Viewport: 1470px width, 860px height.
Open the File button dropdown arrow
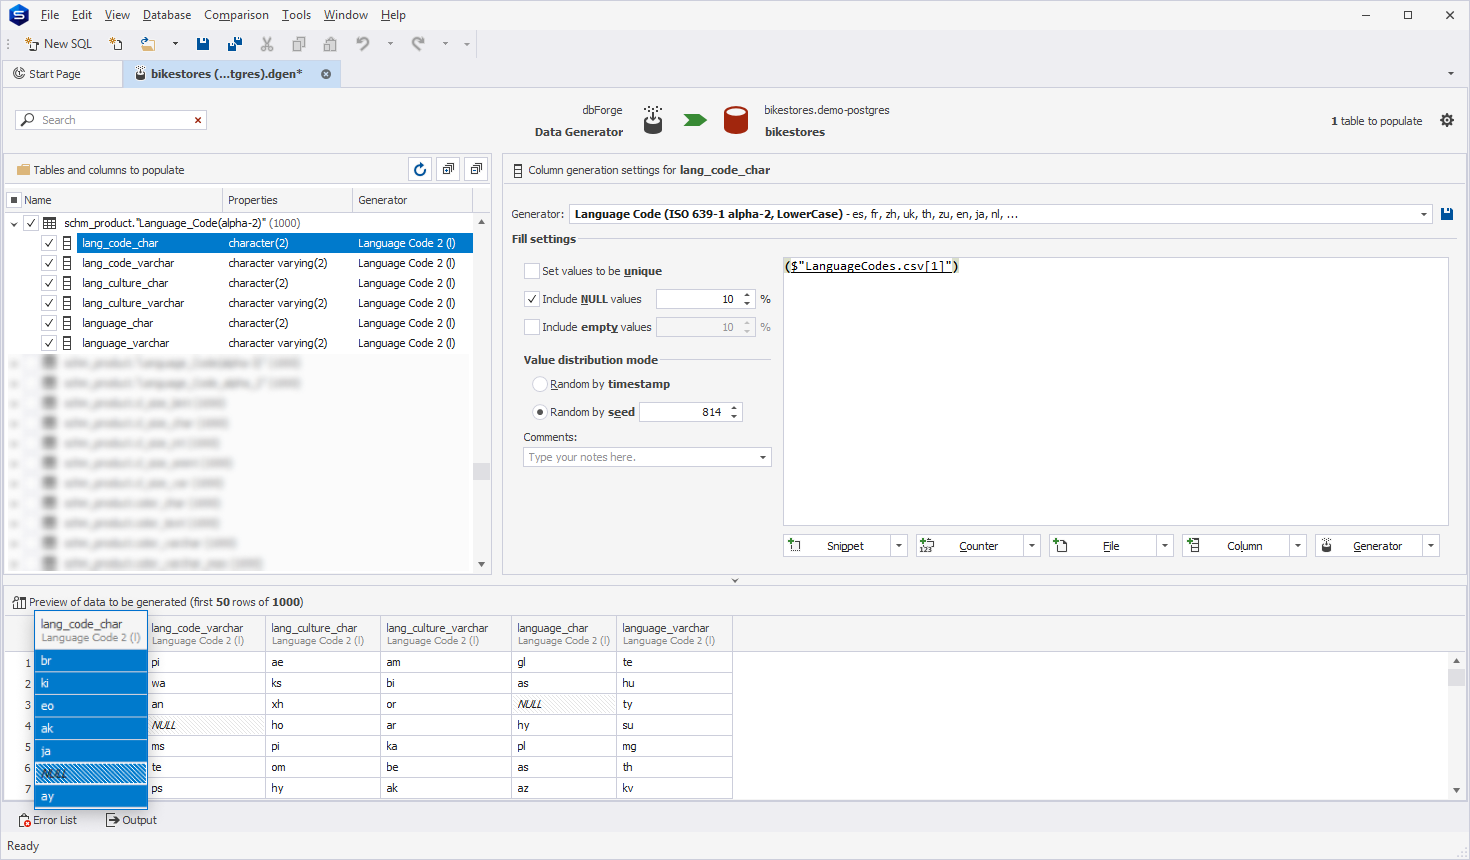1165,546
